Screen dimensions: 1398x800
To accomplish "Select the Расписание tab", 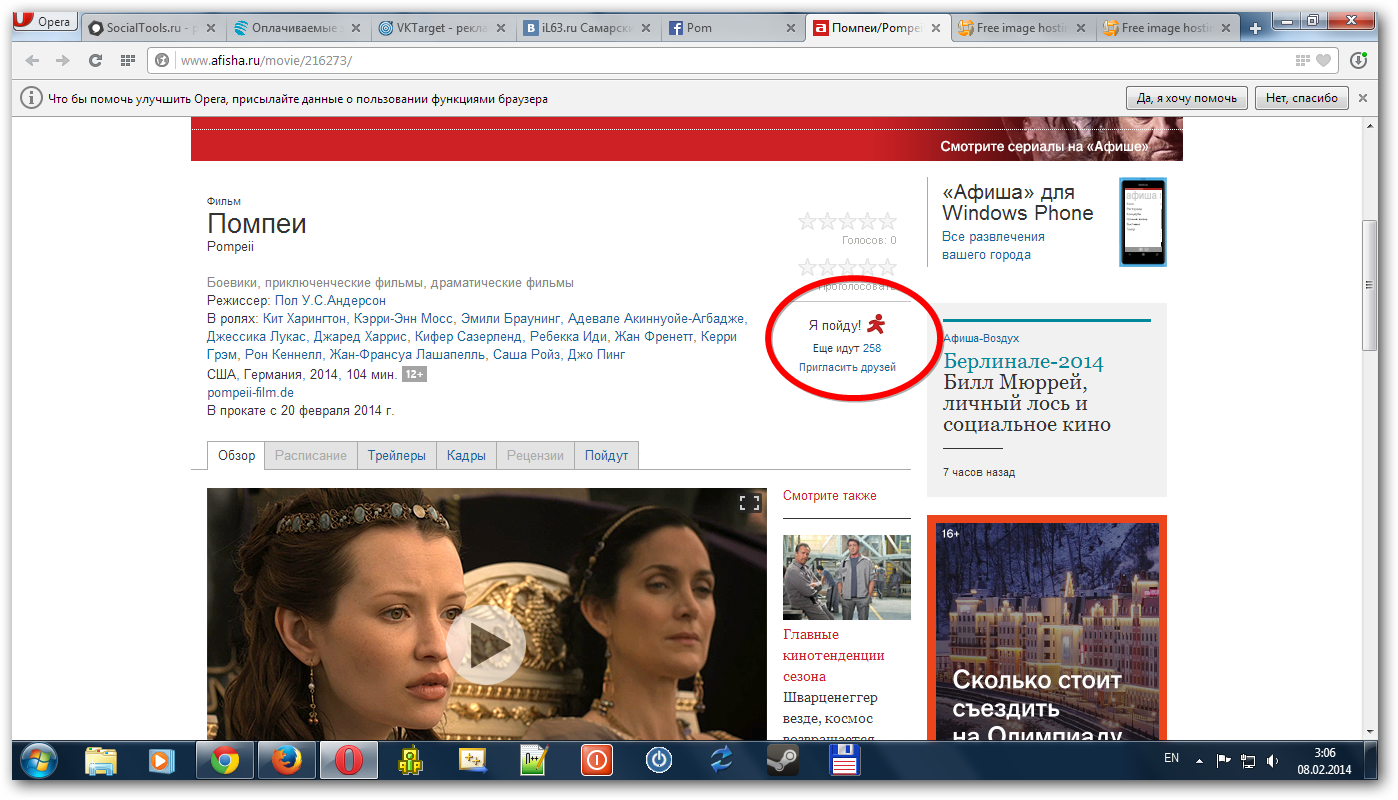I will [x=311, y=455].
